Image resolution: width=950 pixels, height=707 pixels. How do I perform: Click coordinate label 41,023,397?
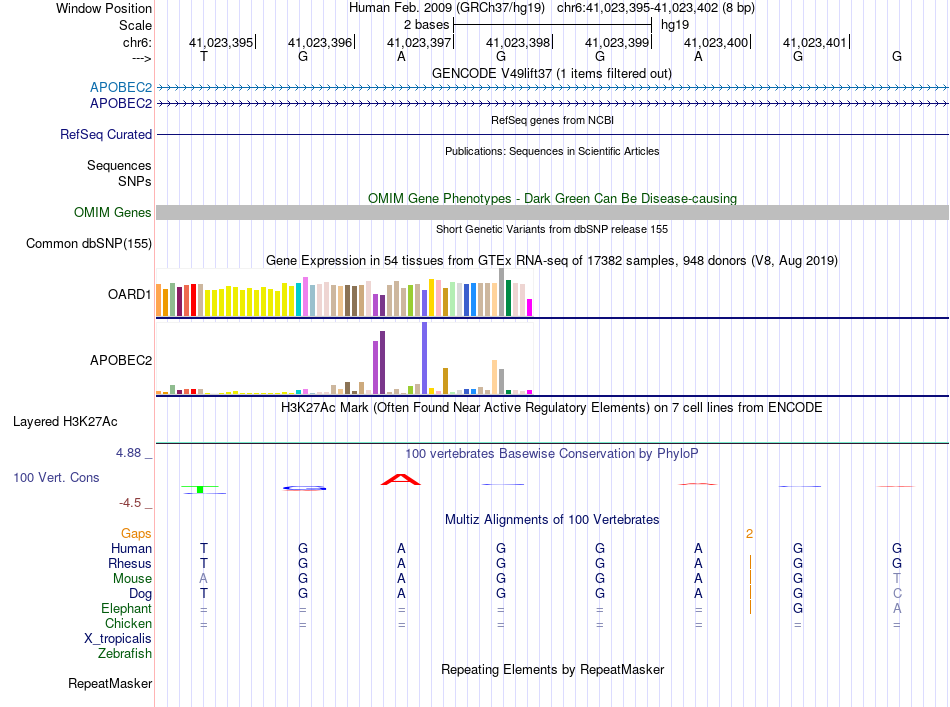[419, 42]
